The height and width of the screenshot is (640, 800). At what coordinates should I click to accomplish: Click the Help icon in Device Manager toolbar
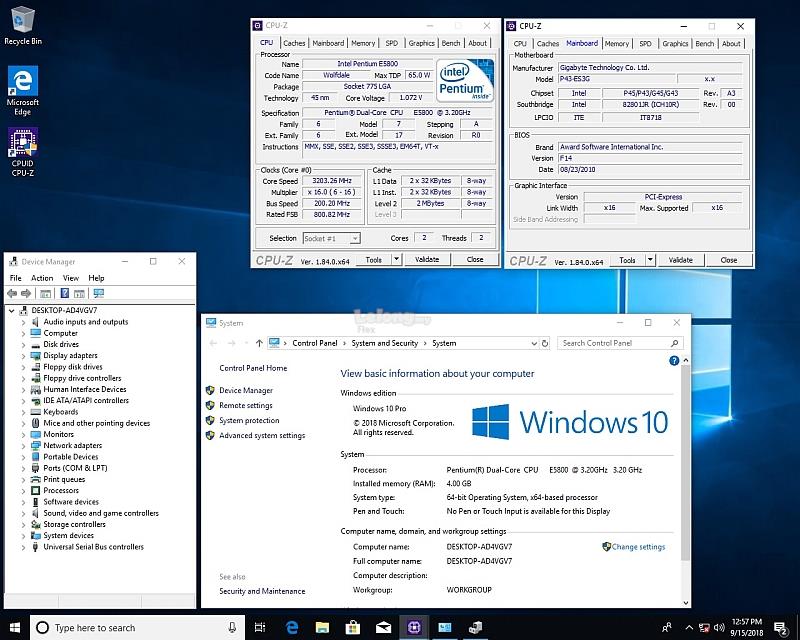[x=65, y=293]
